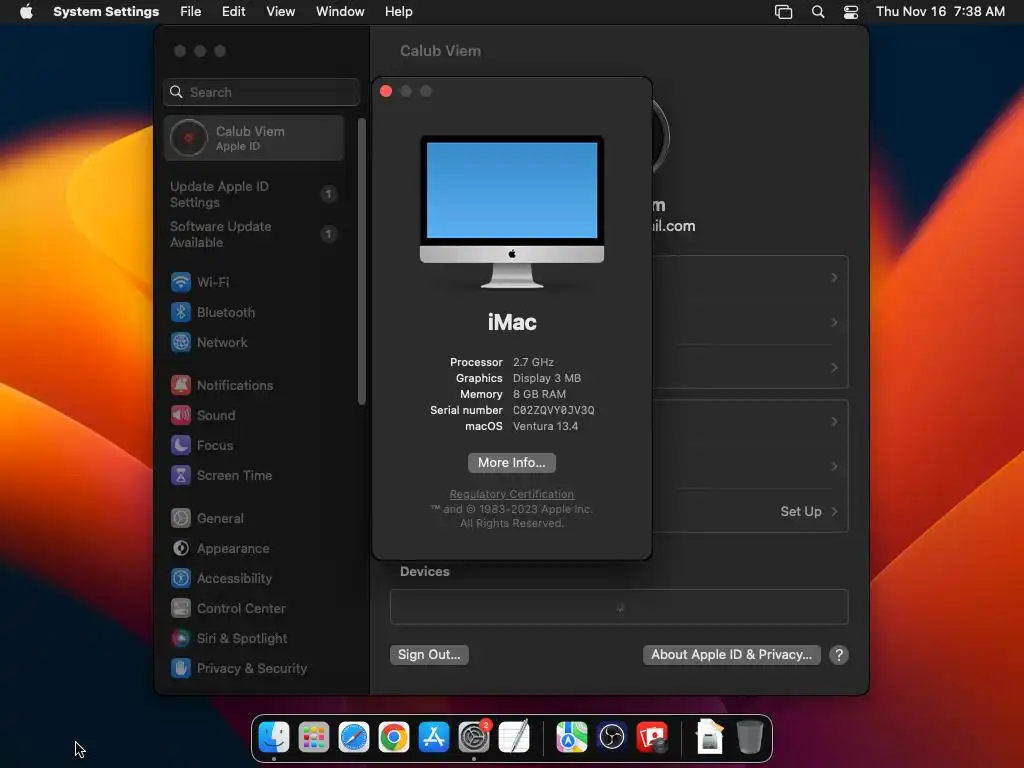Click the red photo stack app in Dock
Image resolution: width=1024 pixels, height=768 pixels.
point(652,737)
